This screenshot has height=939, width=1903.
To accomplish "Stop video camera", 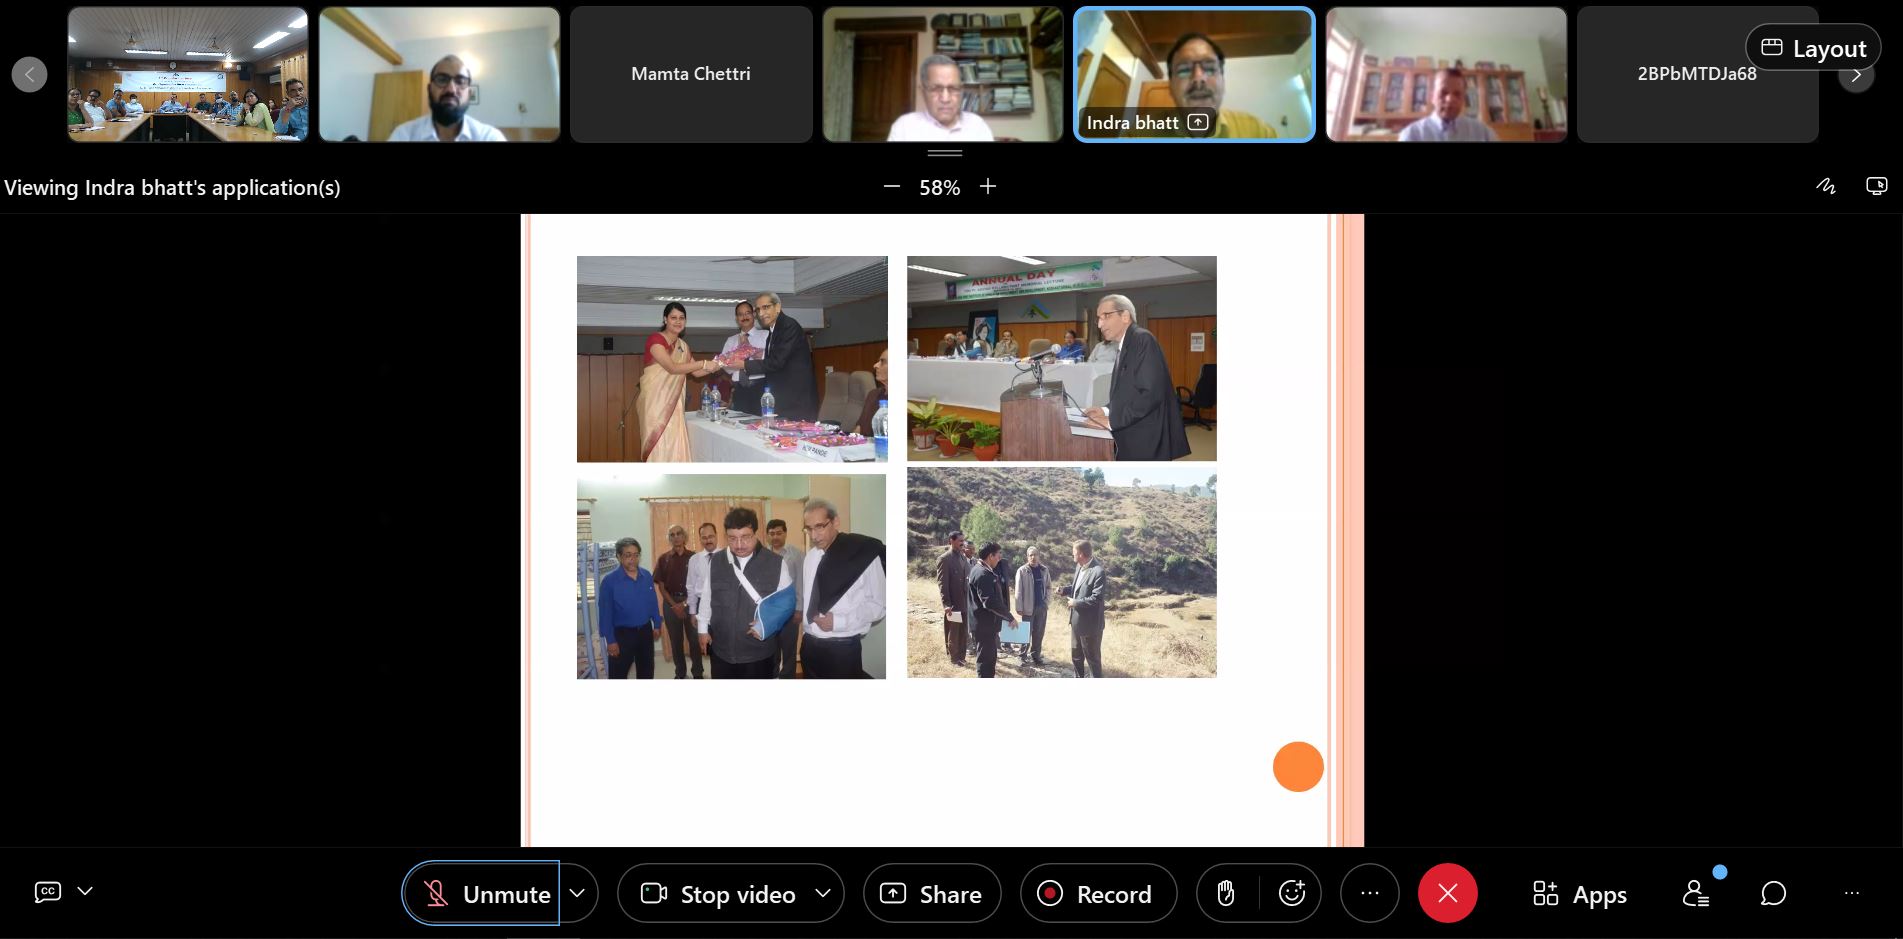I will (716, 893).
